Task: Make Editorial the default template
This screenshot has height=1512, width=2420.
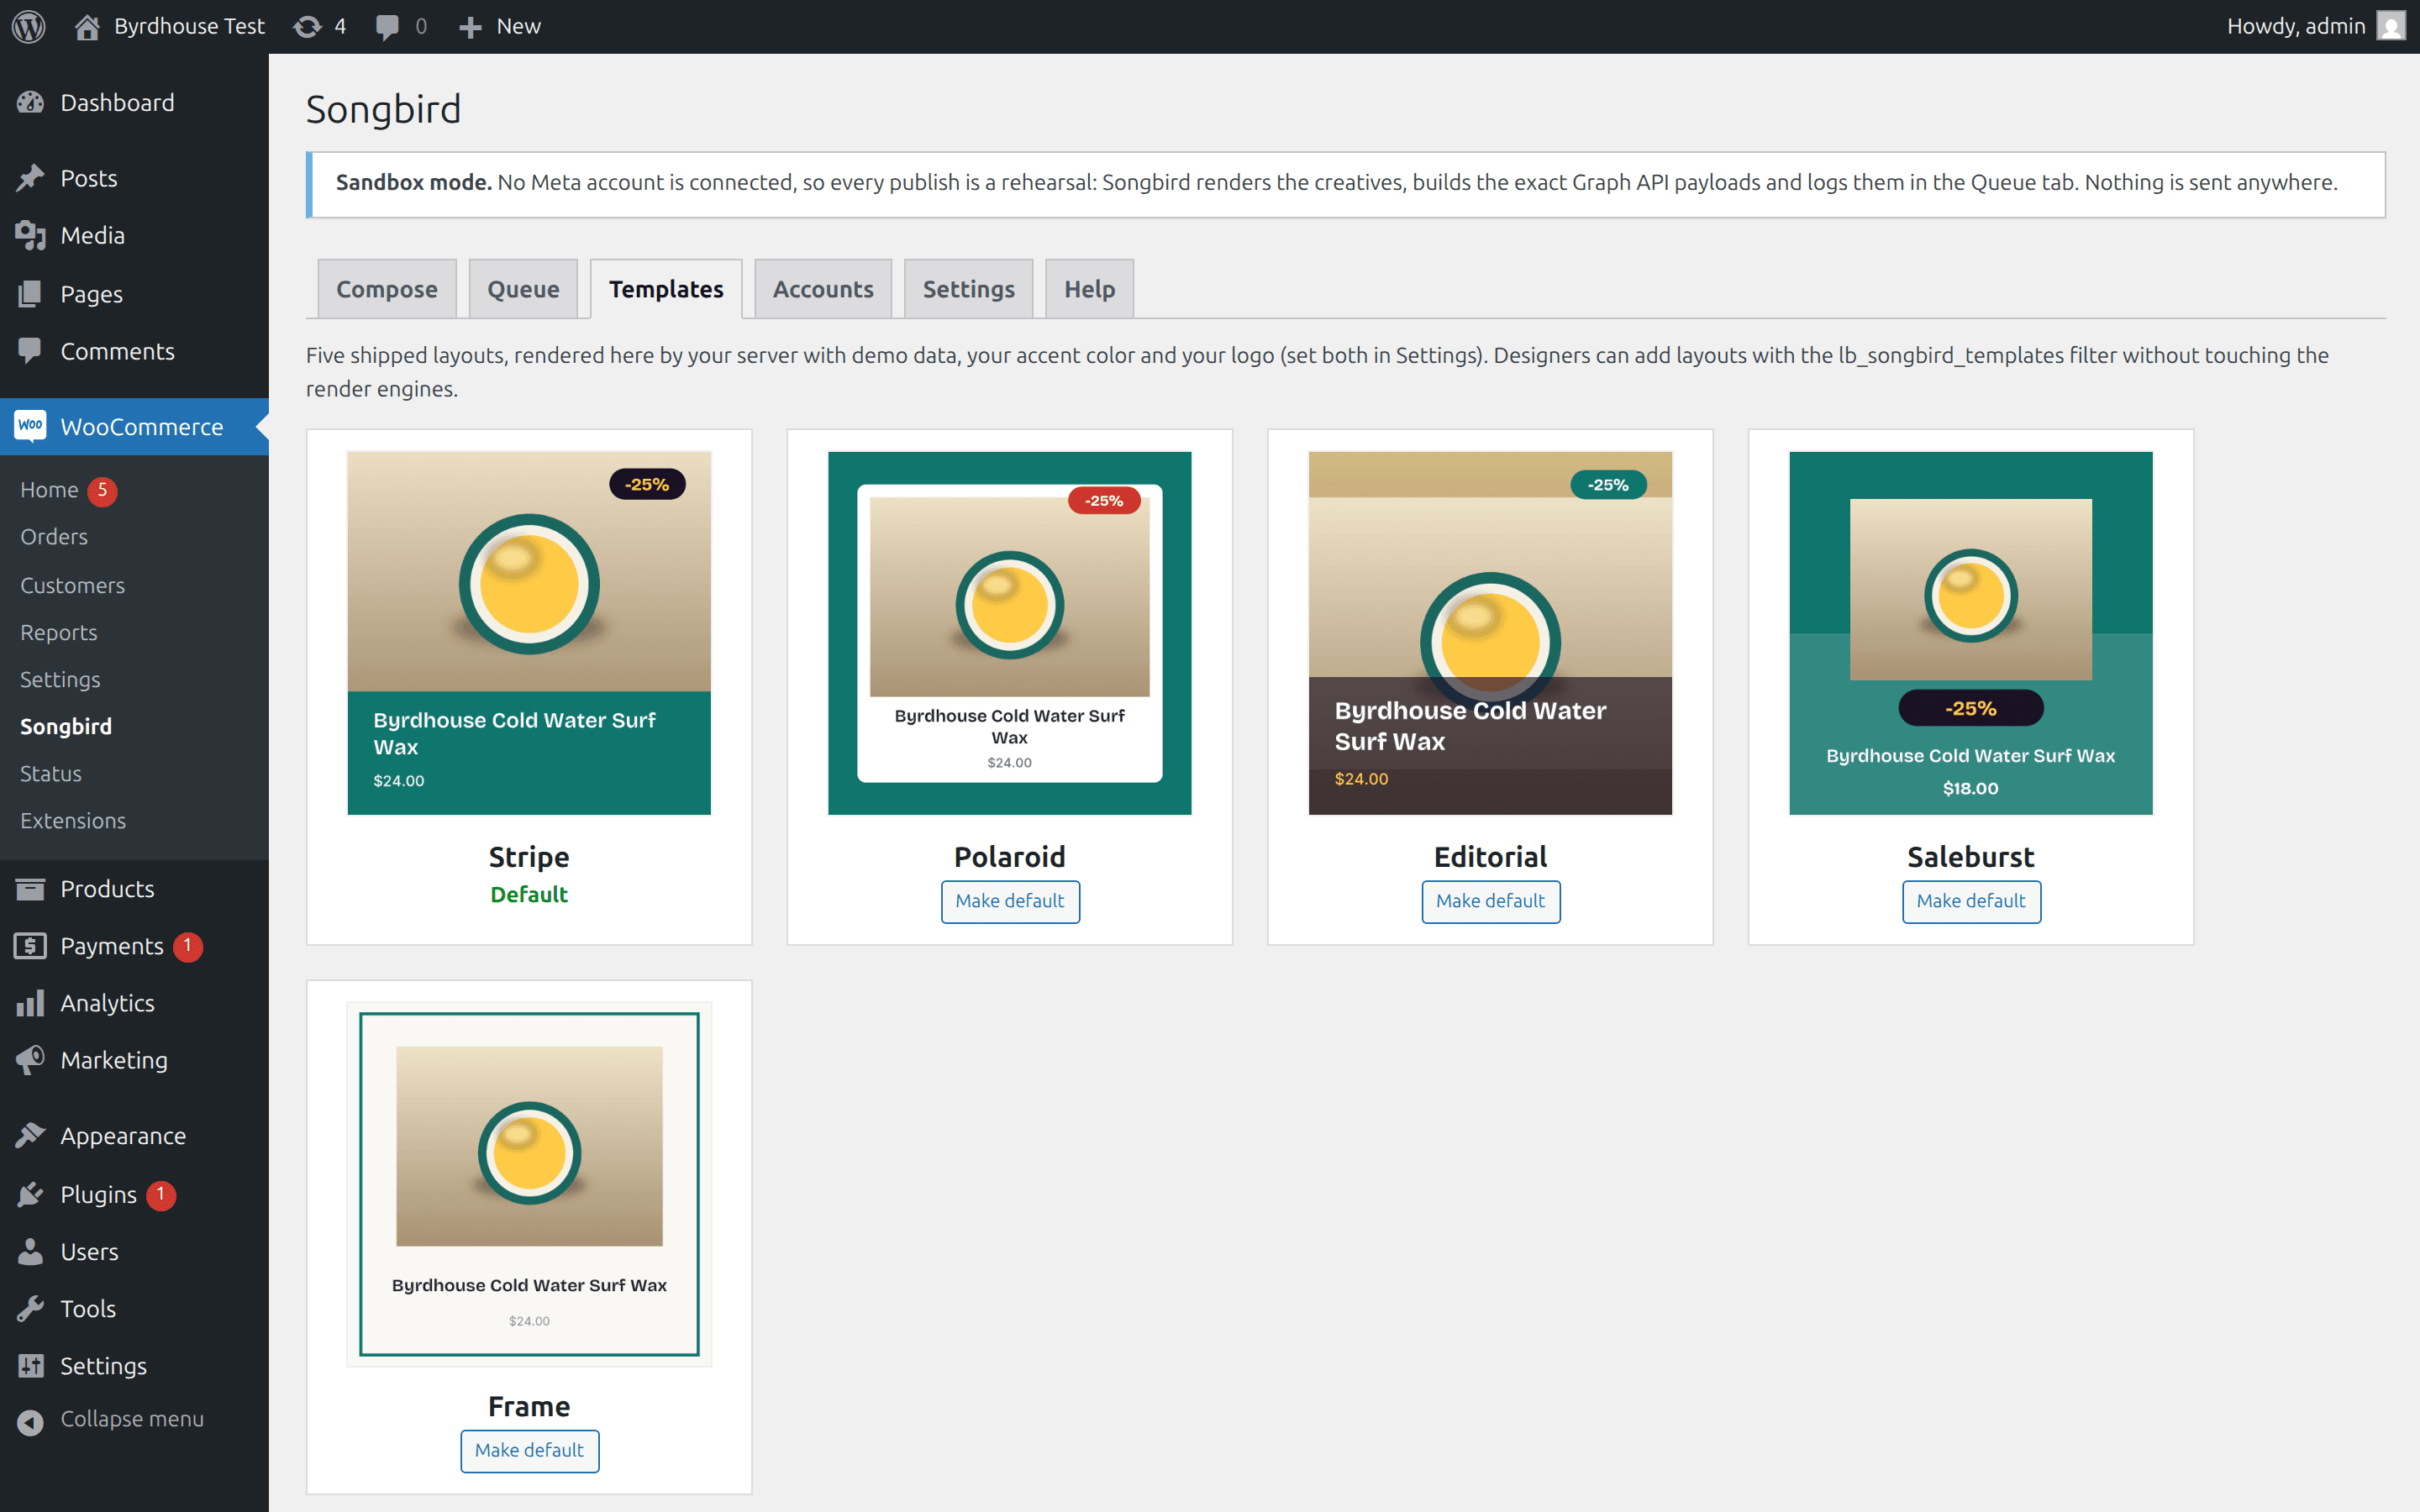Action: coord(1490,901)
